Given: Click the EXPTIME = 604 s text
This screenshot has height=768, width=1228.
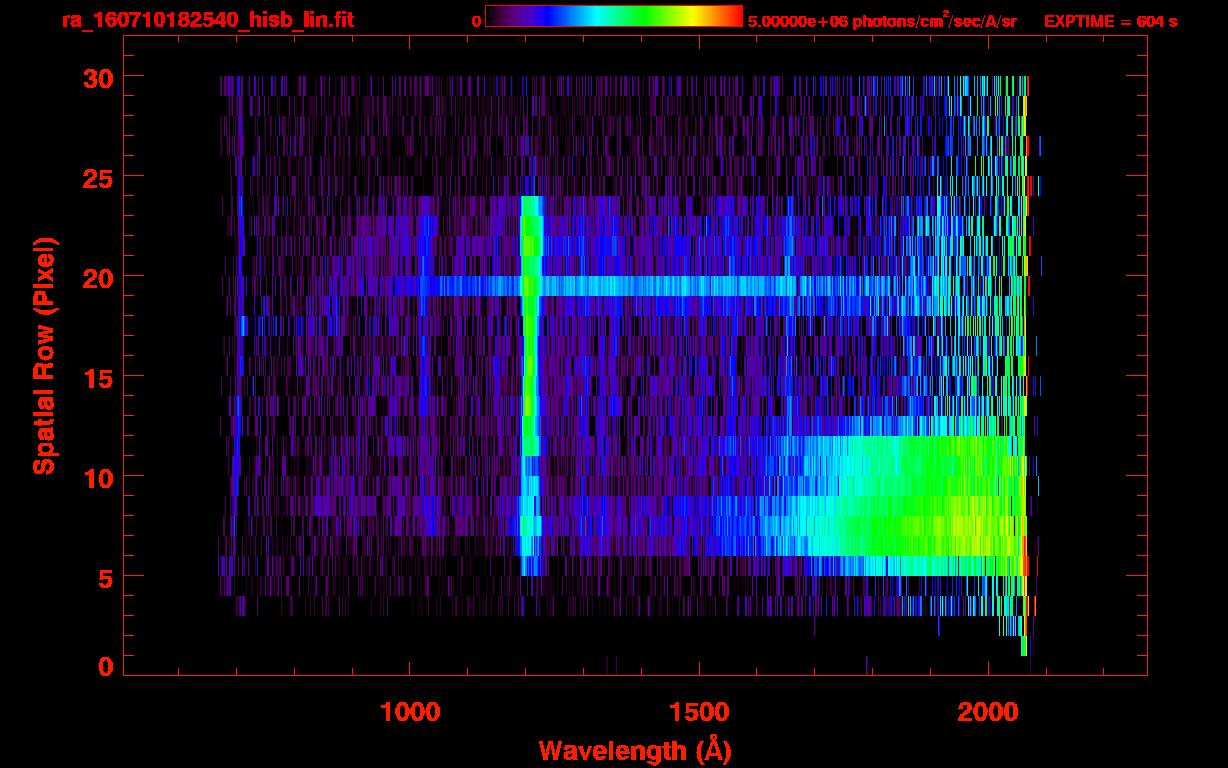Looking at the screenshot, I should (1110, 21).
